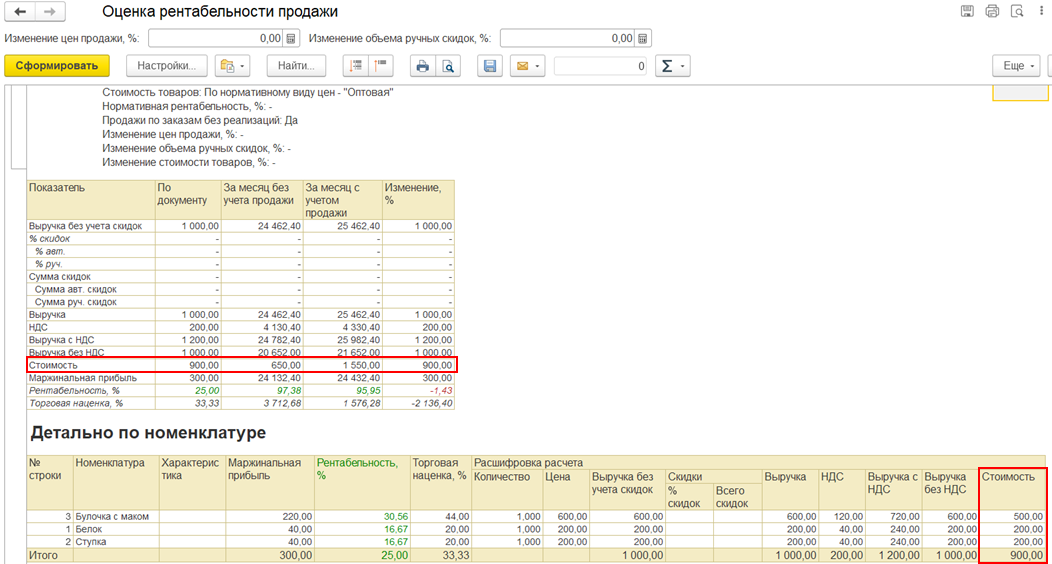Open calculator for manual discount field

pos(643,38)
